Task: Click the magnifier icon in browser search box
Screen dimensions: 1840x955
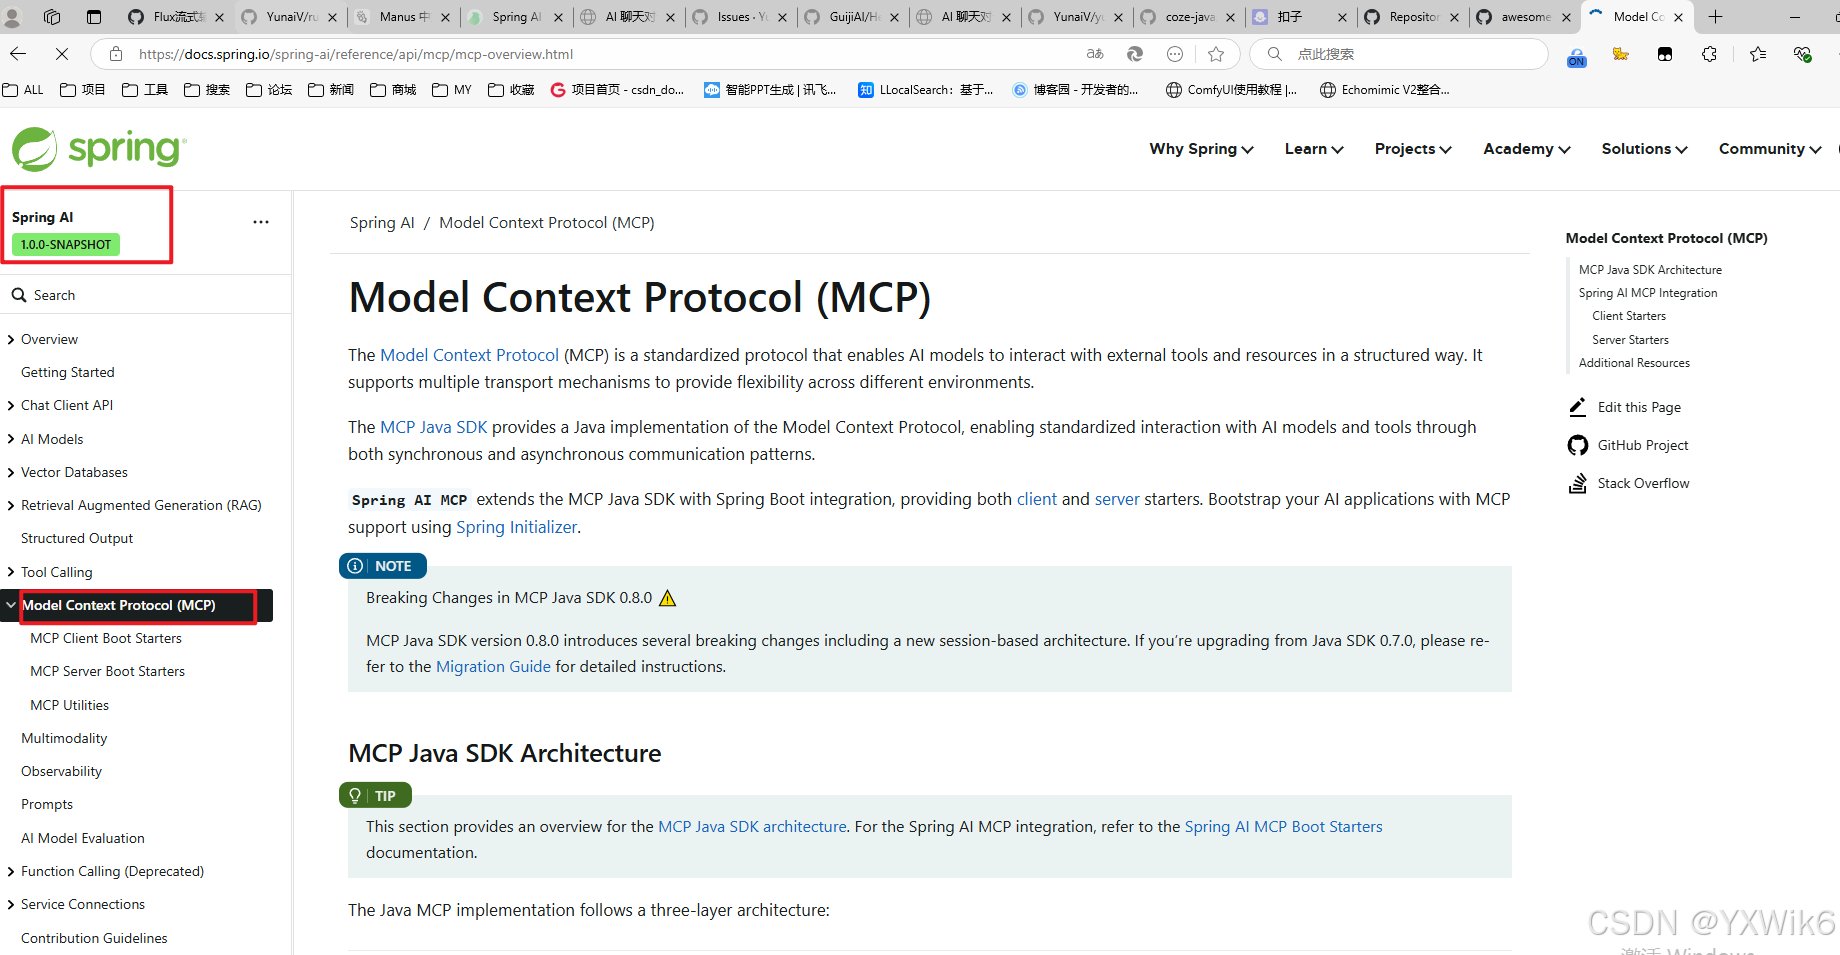Action: point(1274,54)
